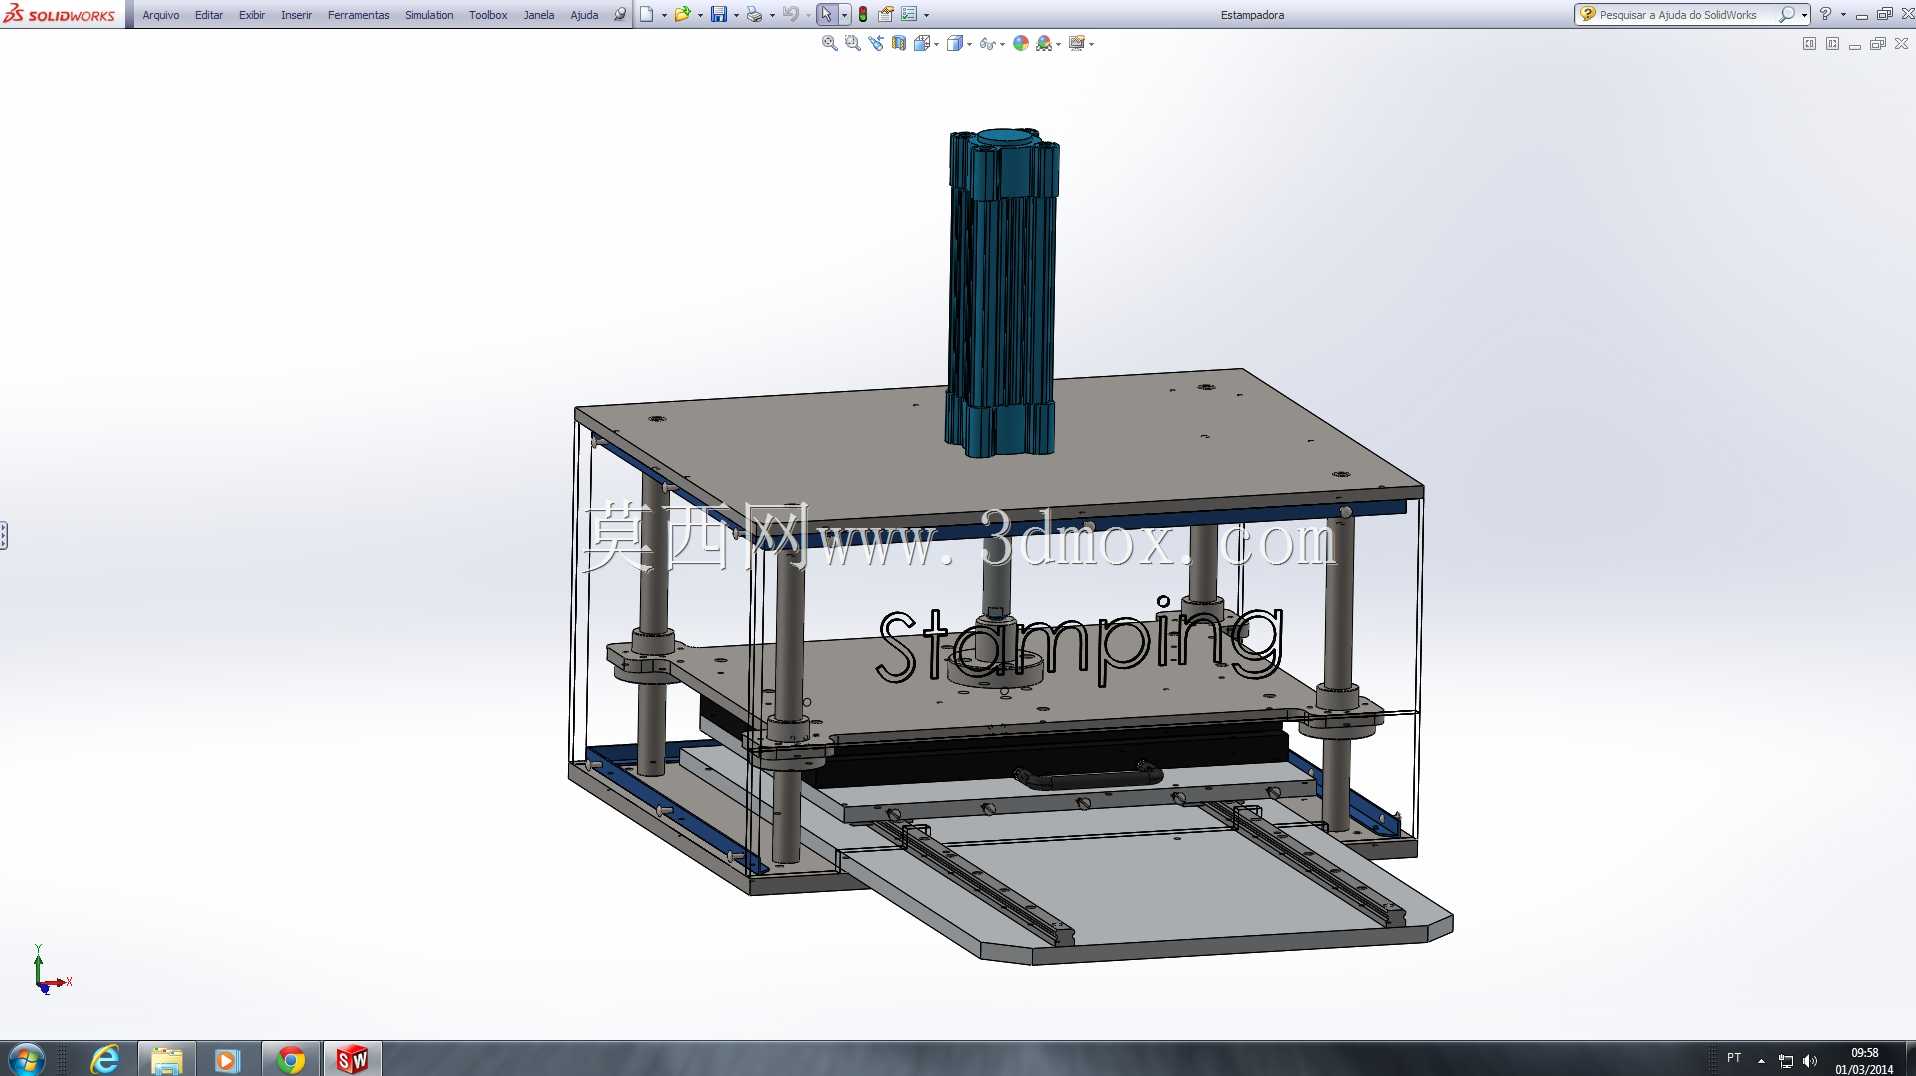Open the Ferramentas menu

[x=358, y=15]
